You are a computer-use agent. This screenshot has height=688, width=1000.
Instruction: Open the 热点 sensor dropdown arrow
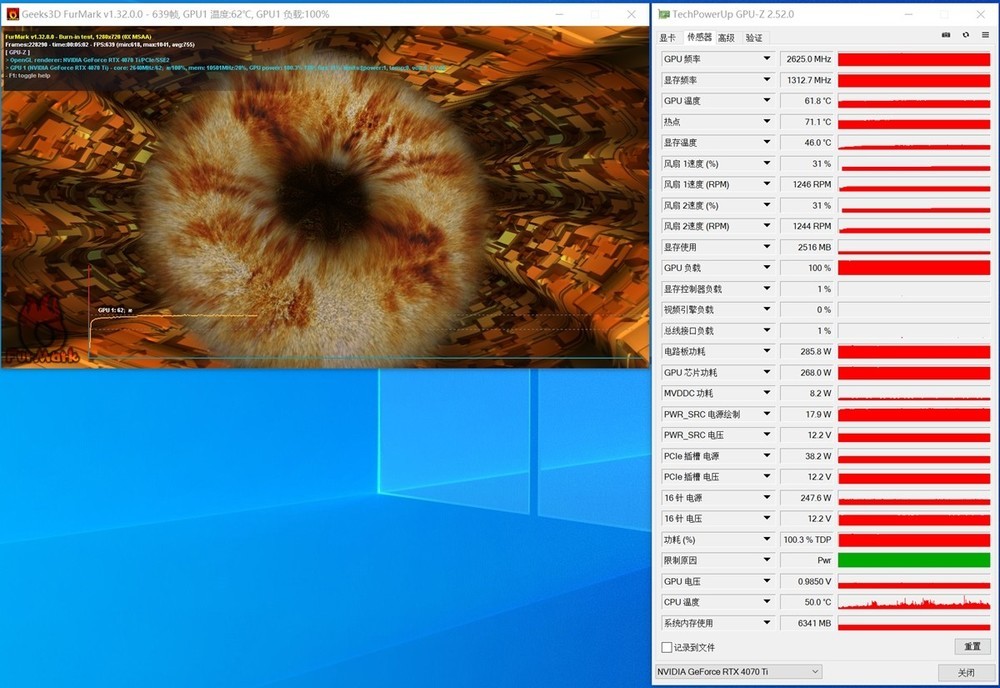767,121
